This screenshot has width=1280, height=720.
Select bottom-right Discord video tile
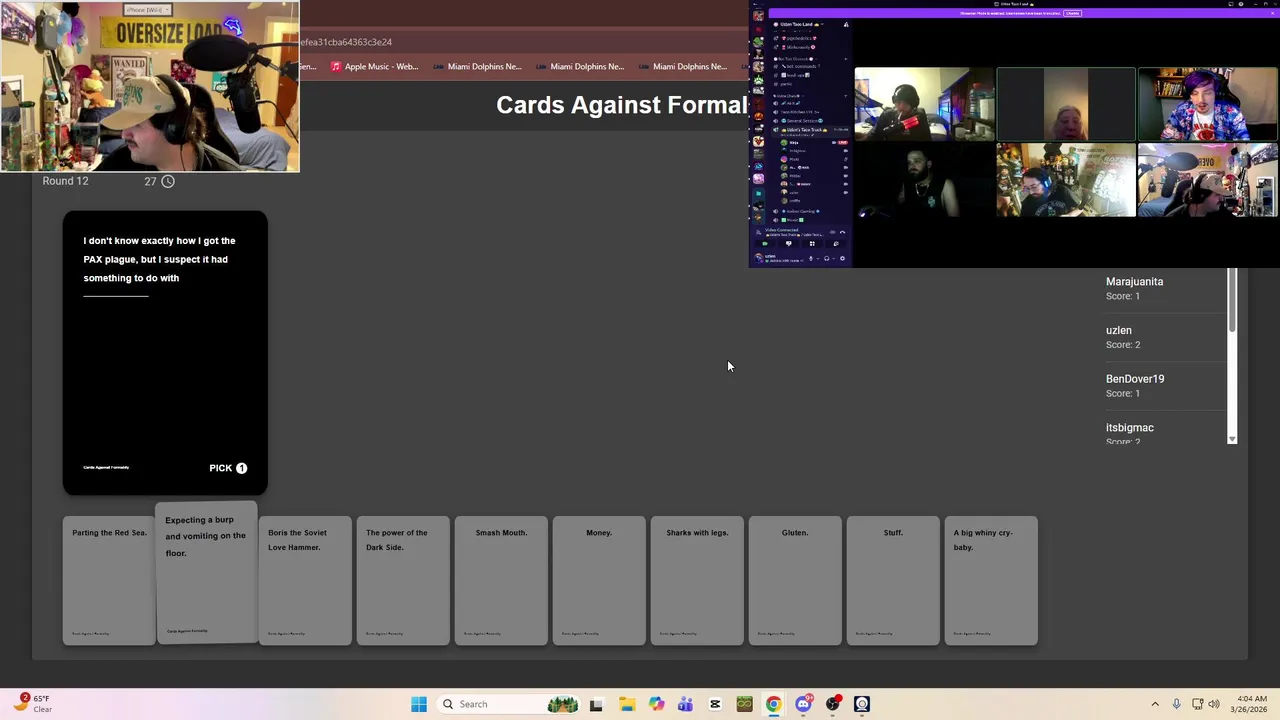[1208, 180]
